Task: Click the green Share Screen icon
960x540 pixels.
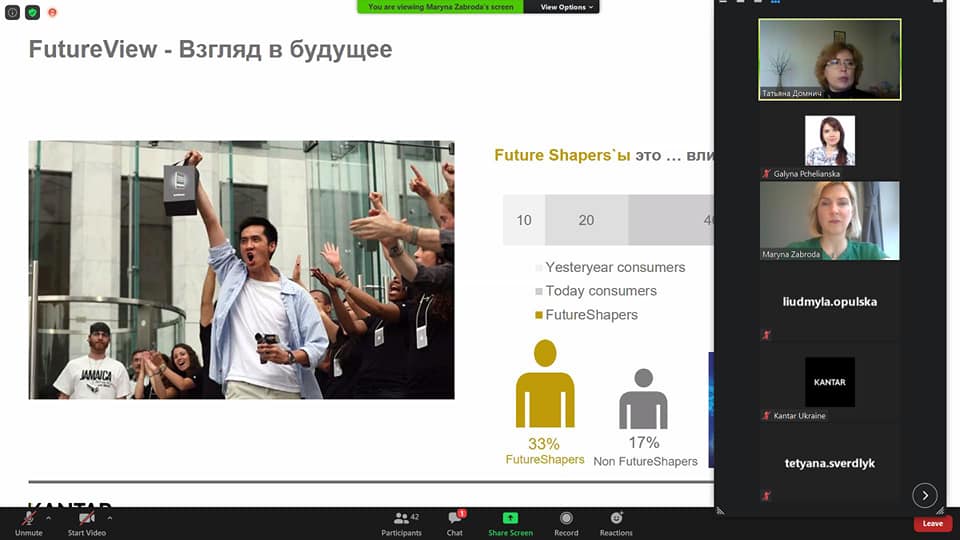Action: 510,518
